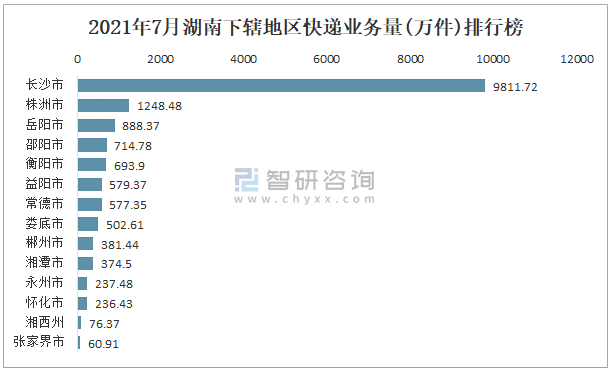
Task: Click the 湘潭市 category label
Action: (44, 262)
